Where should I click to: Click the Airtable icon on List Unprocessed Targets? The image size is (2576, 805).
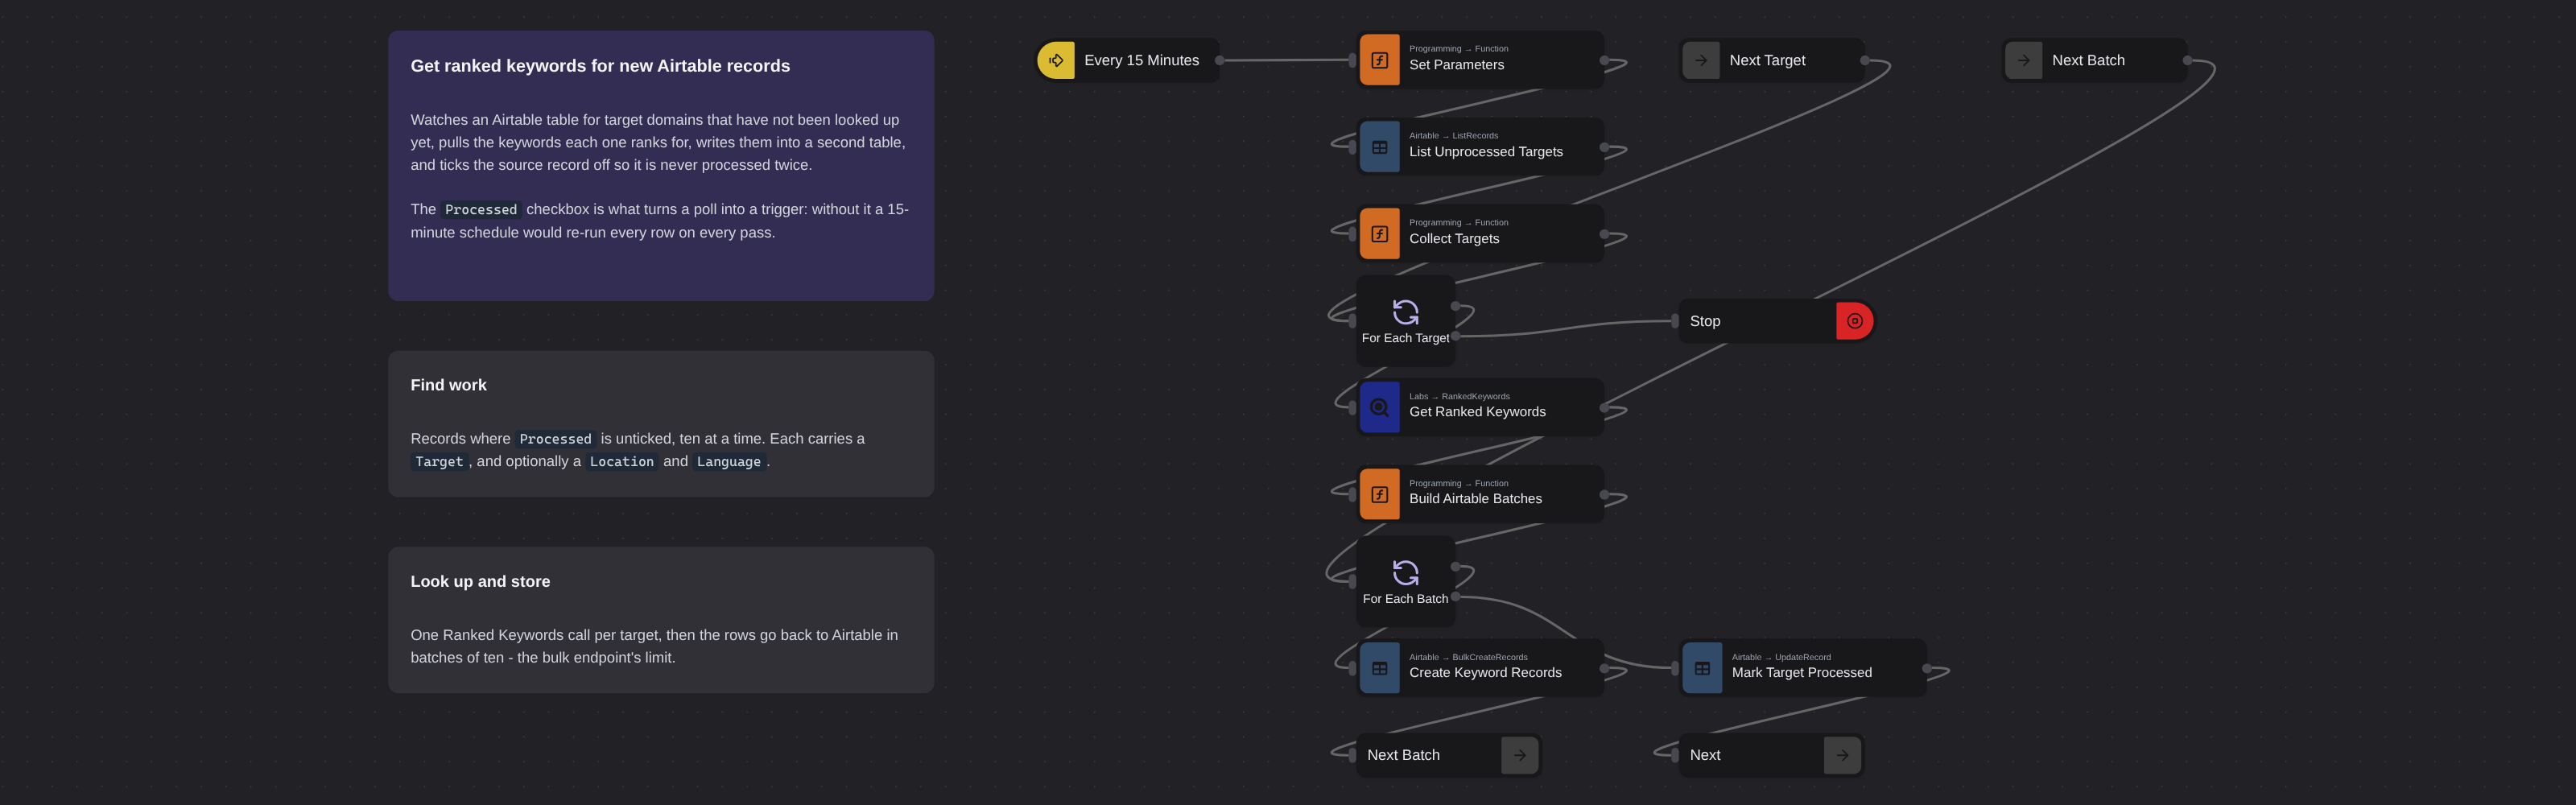1379,147
